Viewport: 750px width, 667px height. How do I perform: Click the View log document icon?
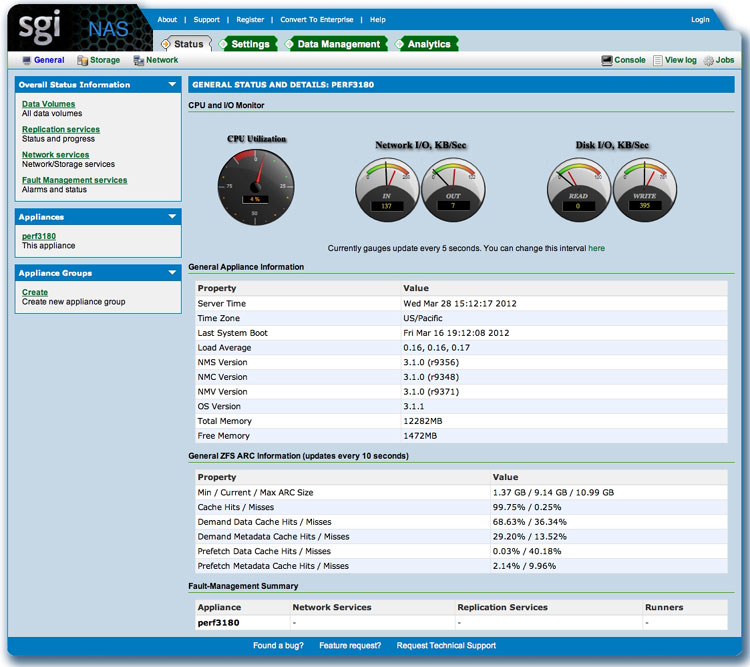[658, 60]
